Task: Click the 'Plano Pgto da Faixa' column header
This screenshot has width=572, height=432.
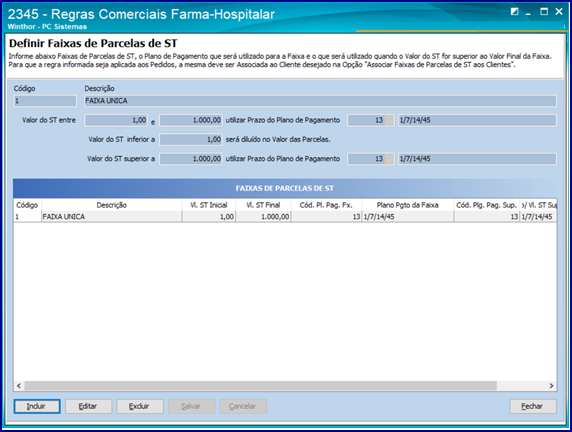Action: (407, 205)
